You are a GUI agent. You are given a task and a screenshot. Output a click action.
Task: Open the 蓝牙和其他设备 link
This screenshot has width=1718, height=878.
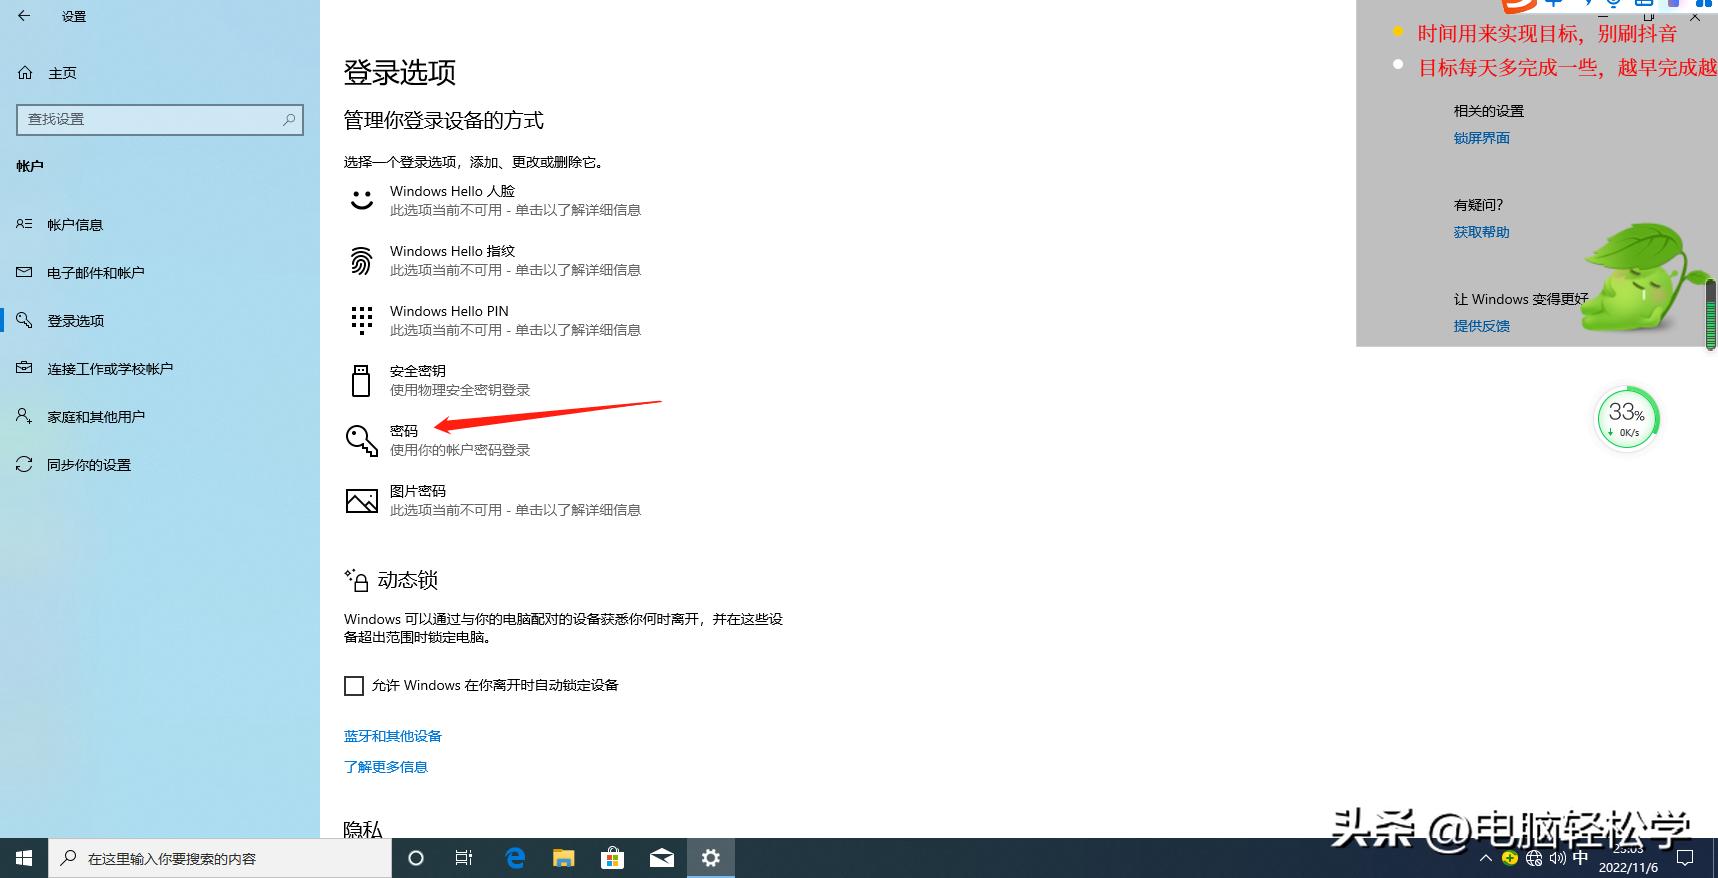point(393,736)
